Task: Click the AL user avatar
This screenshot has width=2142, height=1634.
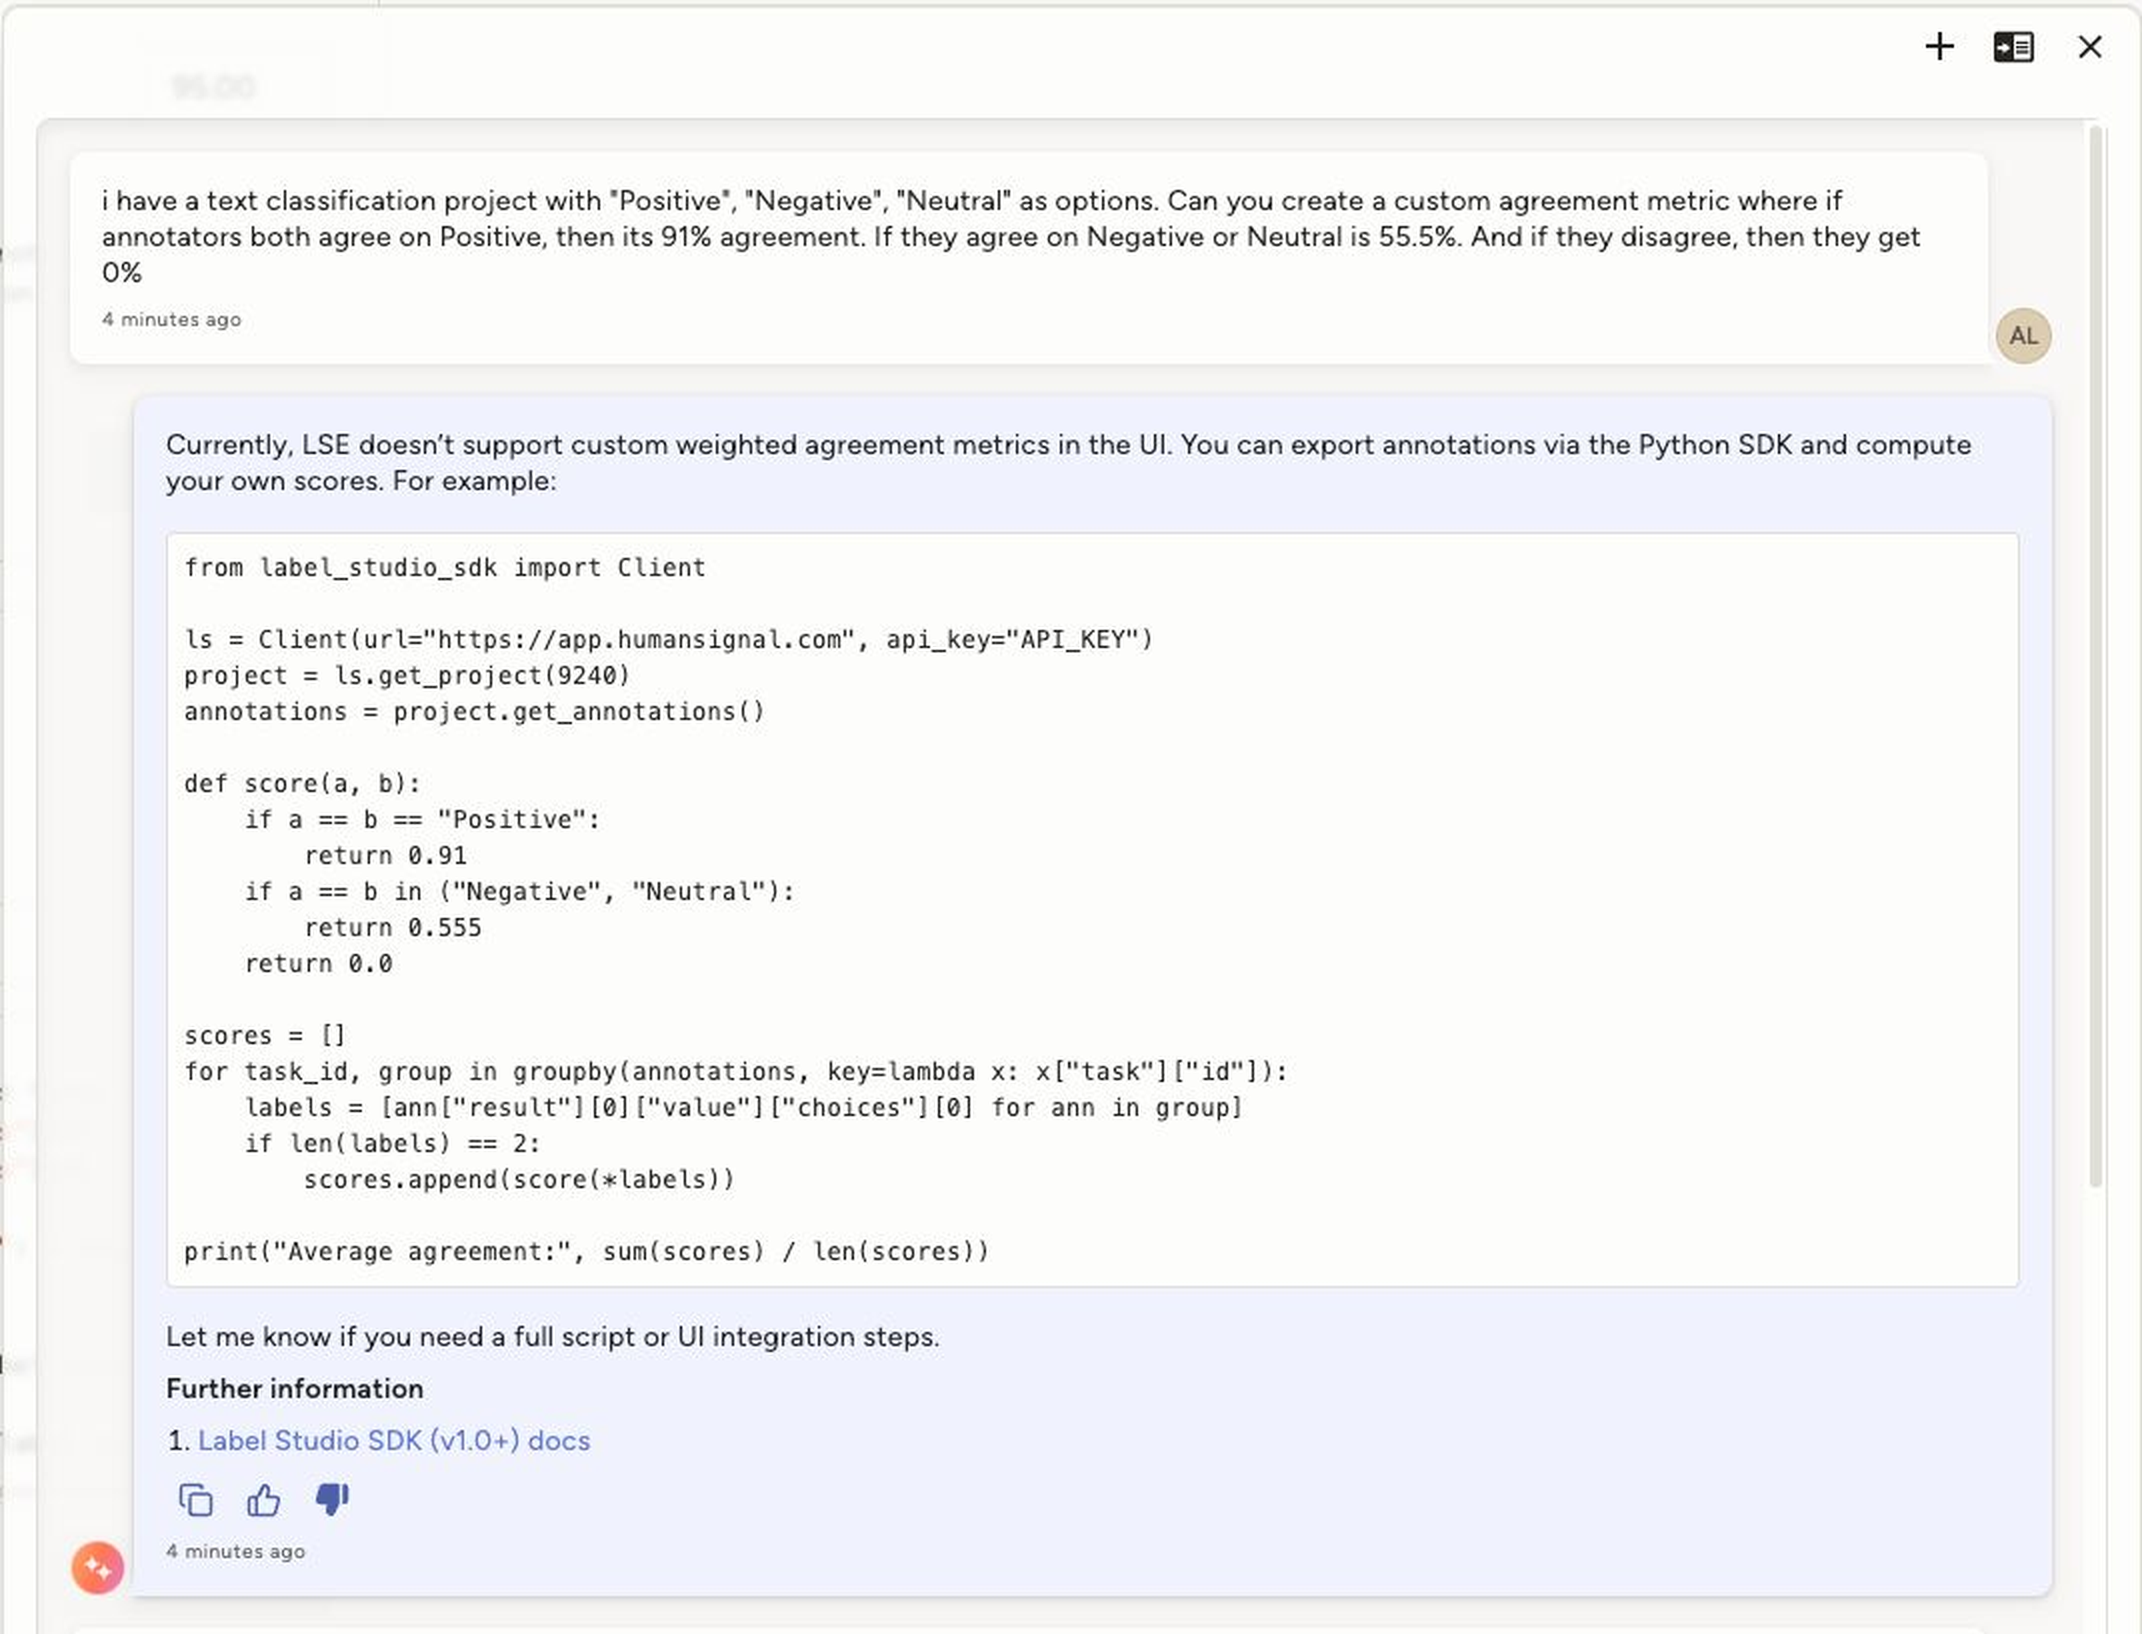Action: click(x=2023, y=336)
